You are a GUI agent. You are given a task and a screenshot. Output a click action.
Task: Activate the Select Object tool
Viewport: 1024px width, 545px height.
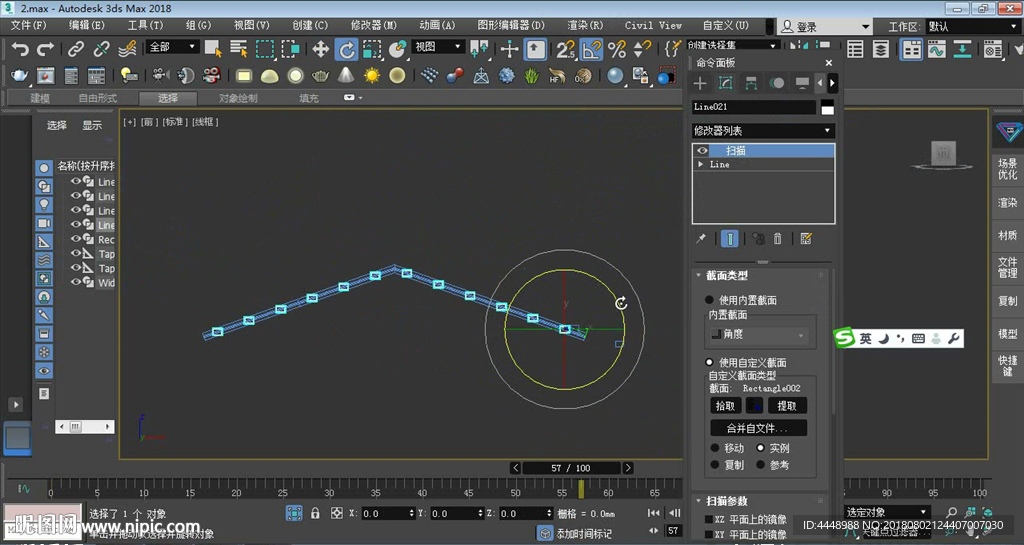(213, 49)
